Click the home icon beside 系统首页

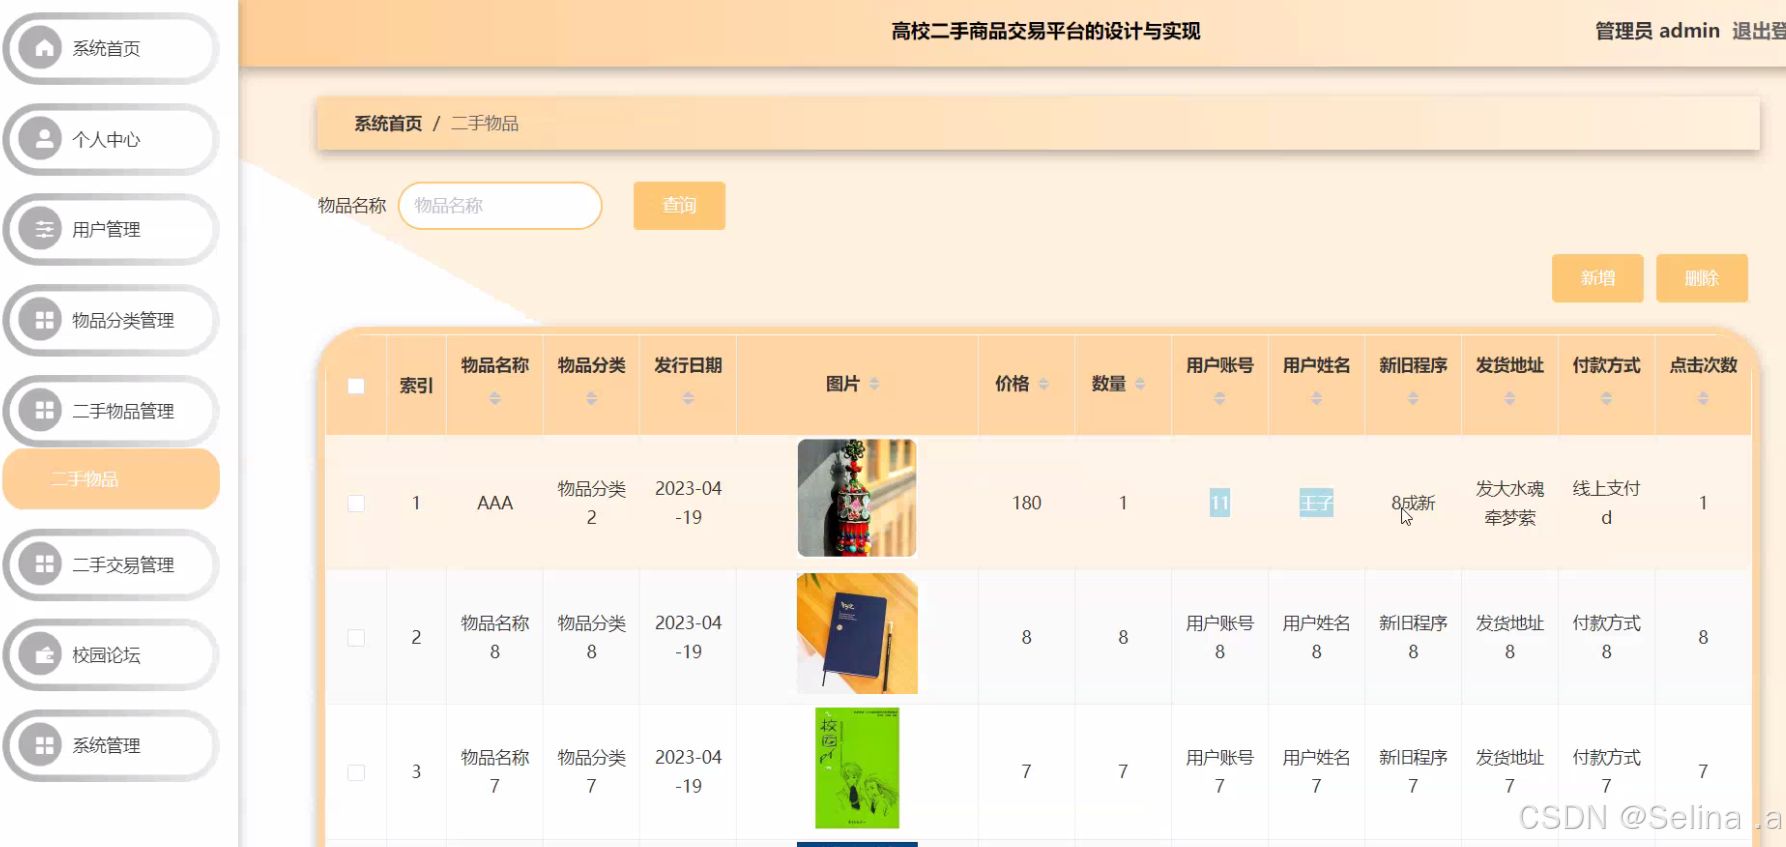tap(42, 48)
